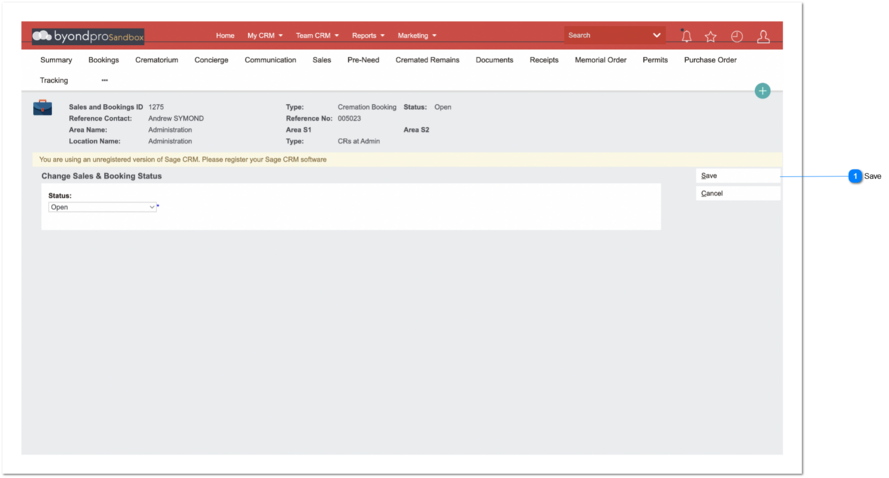Click the Change Sales & Booking Status heading
Screen dimensions: 889x478
(x=101, y=176)
